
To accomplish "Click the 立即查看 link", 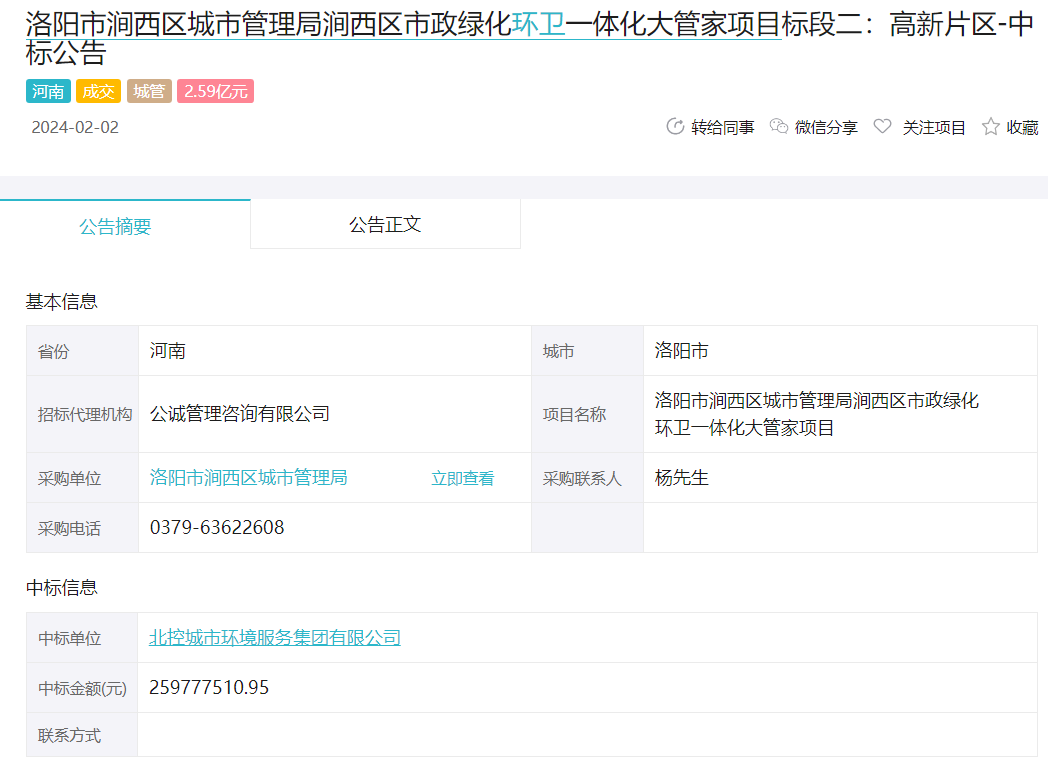I will pos(463,478).
